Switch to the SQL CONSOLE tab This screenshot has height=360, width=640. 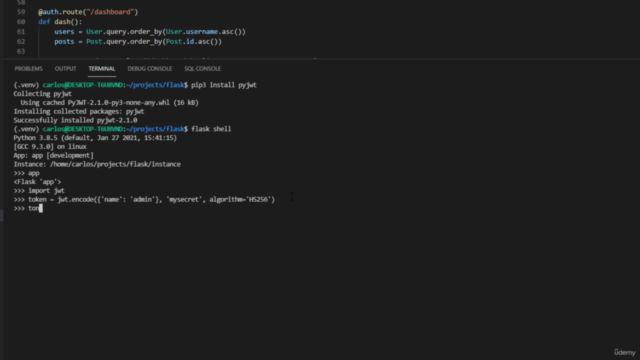[x=202, y=69]
